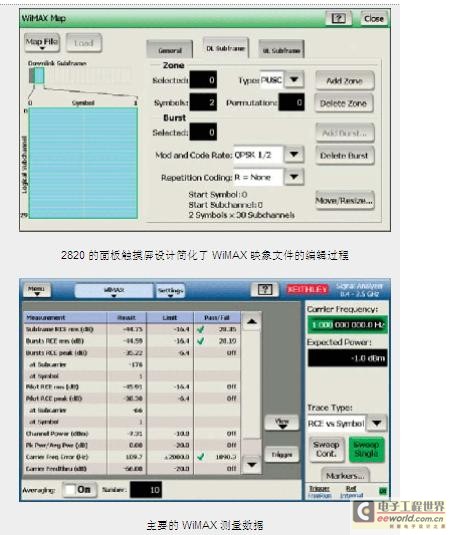This screenshot has height=535, width=450.
Task: Click the Sweep Cont. button
Action: click(x=326, y=449)
